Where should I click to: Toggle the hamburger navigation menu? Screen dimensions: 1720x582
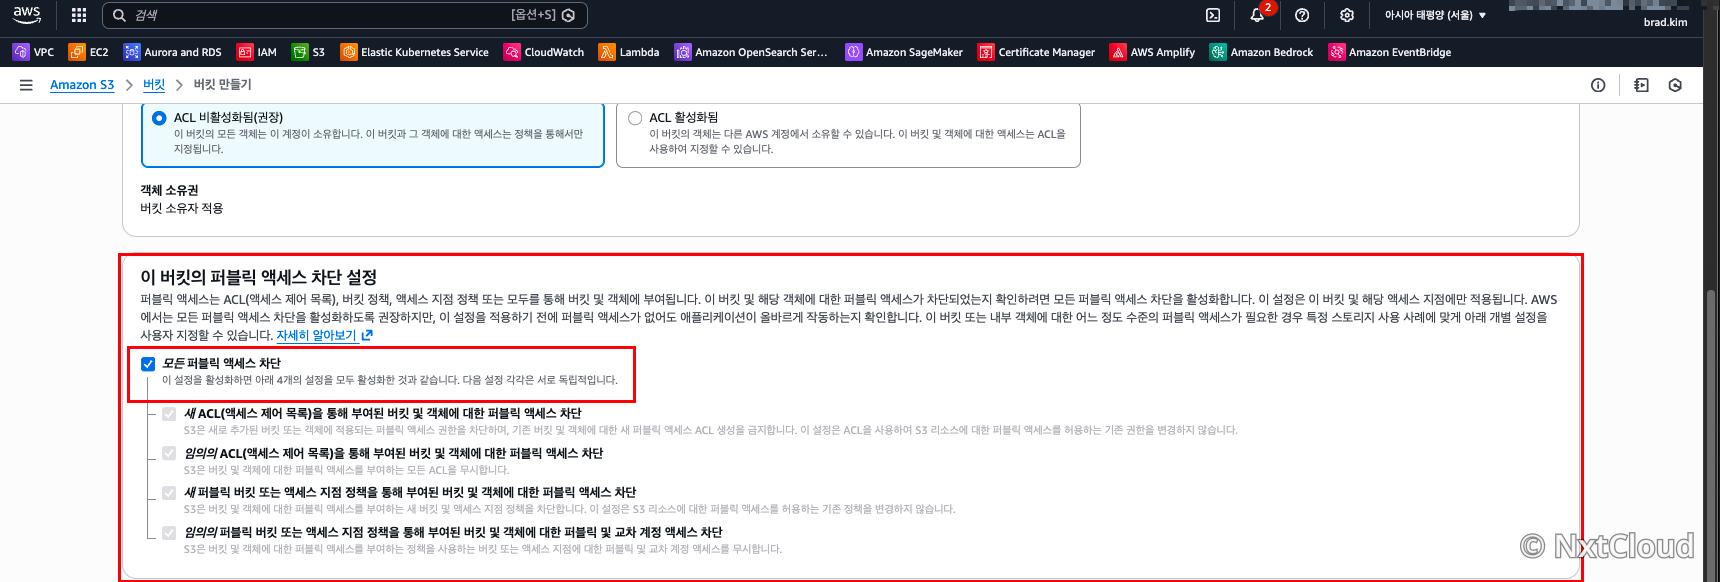(x=26, y=85)
